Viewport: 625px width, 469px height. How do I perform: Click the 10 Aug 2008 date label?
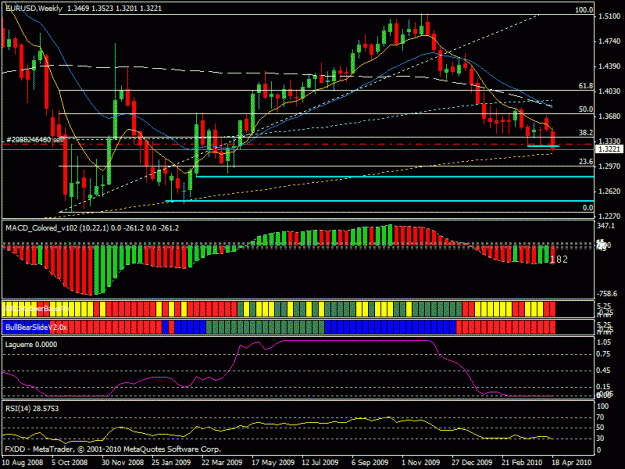click(22, 463)
